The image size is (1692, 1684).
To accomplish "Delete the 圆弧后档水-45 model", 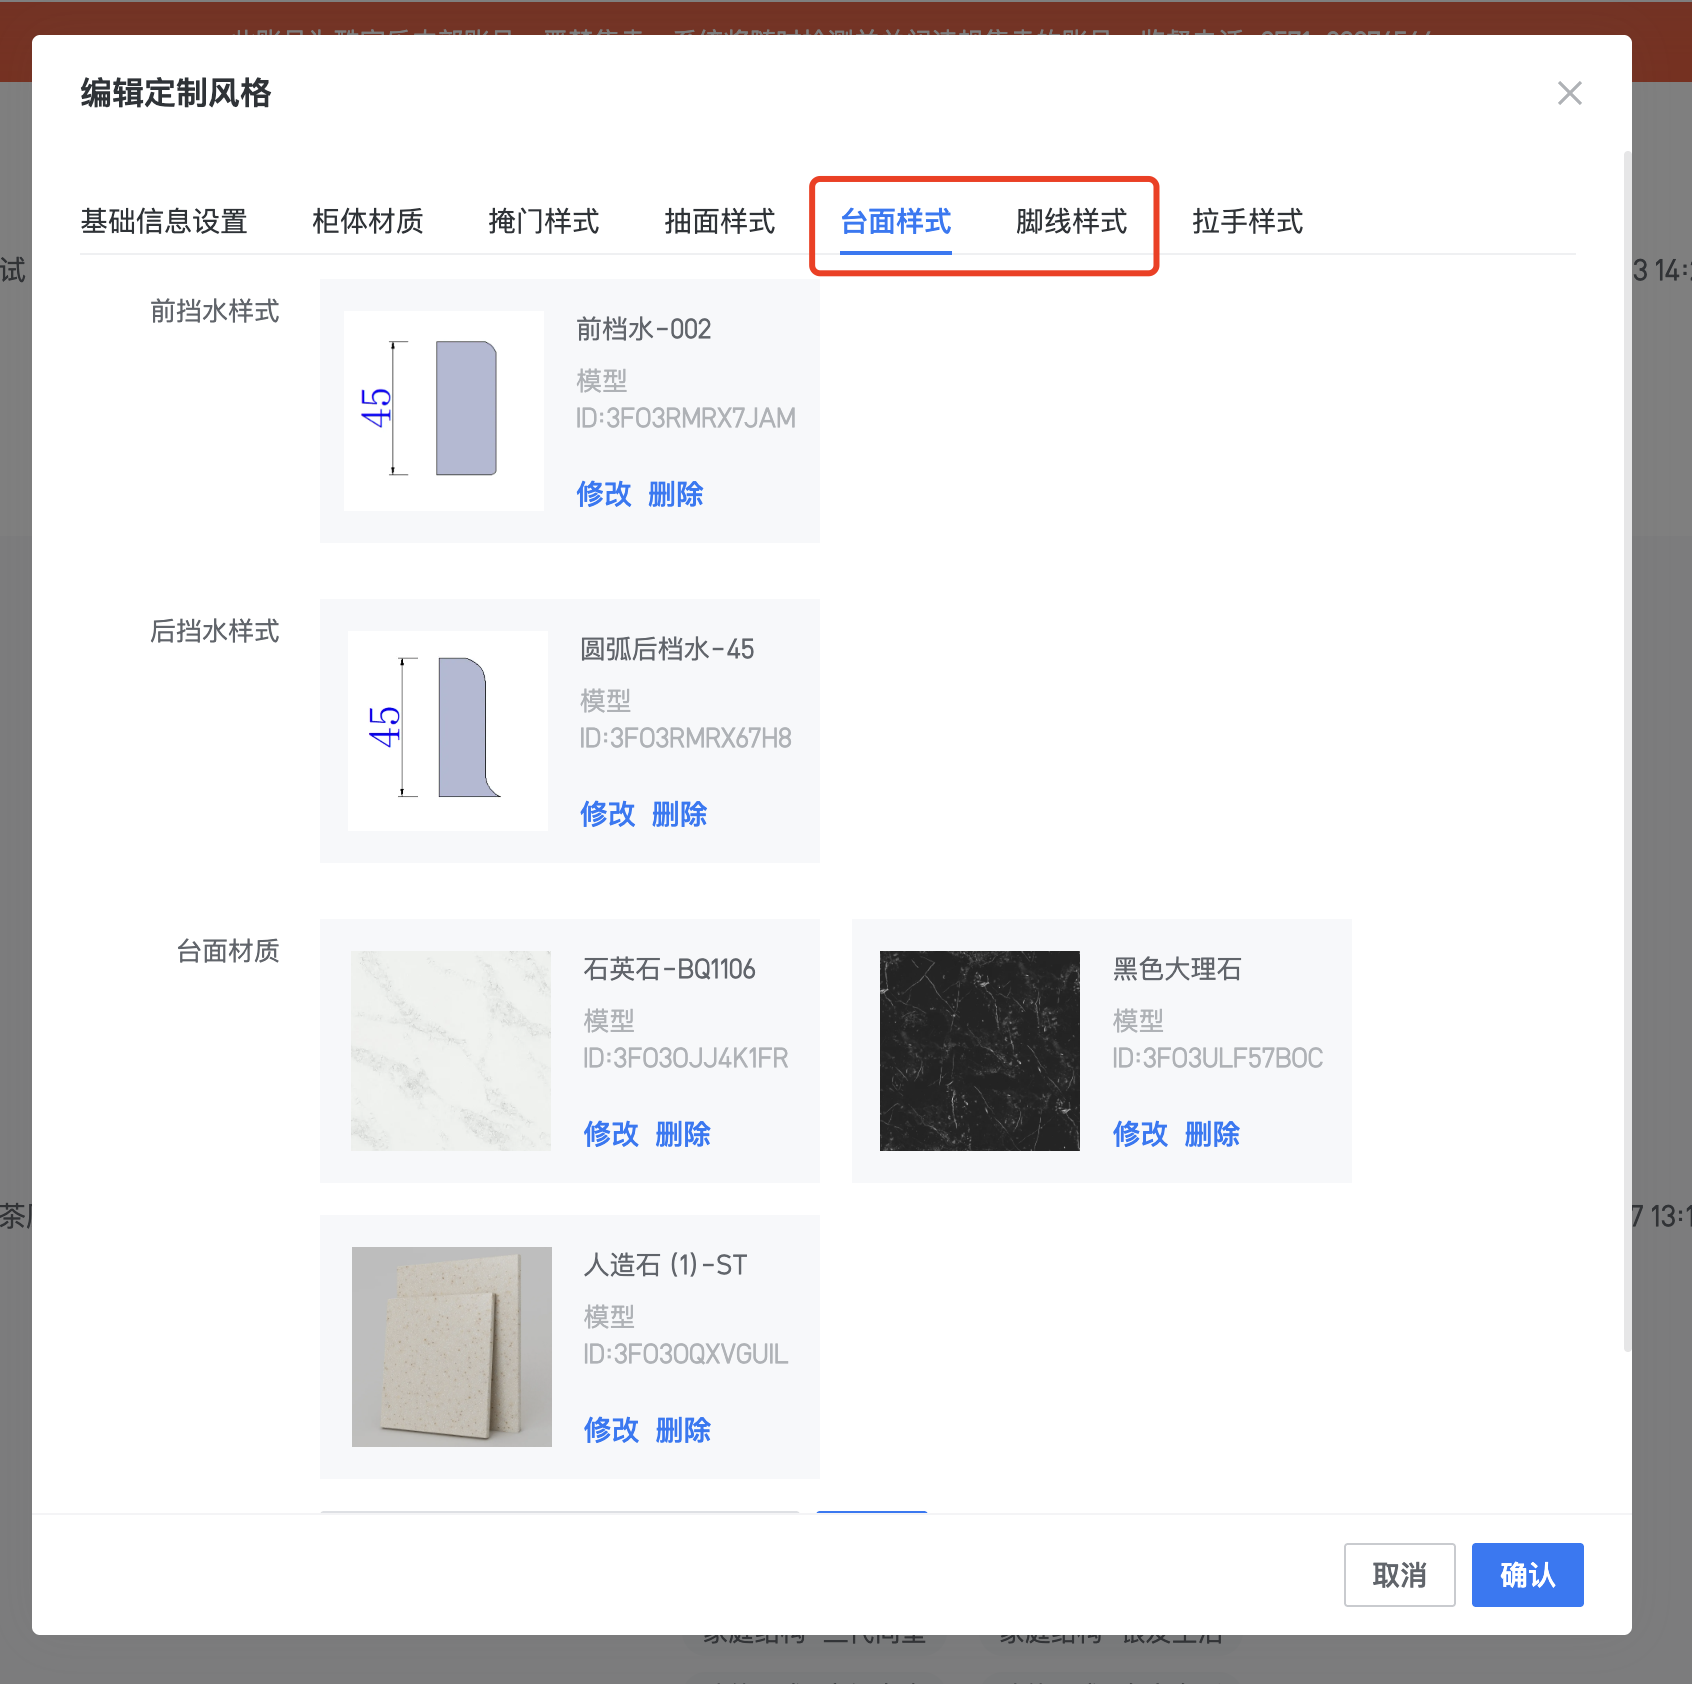I will (x=679, y=814).
